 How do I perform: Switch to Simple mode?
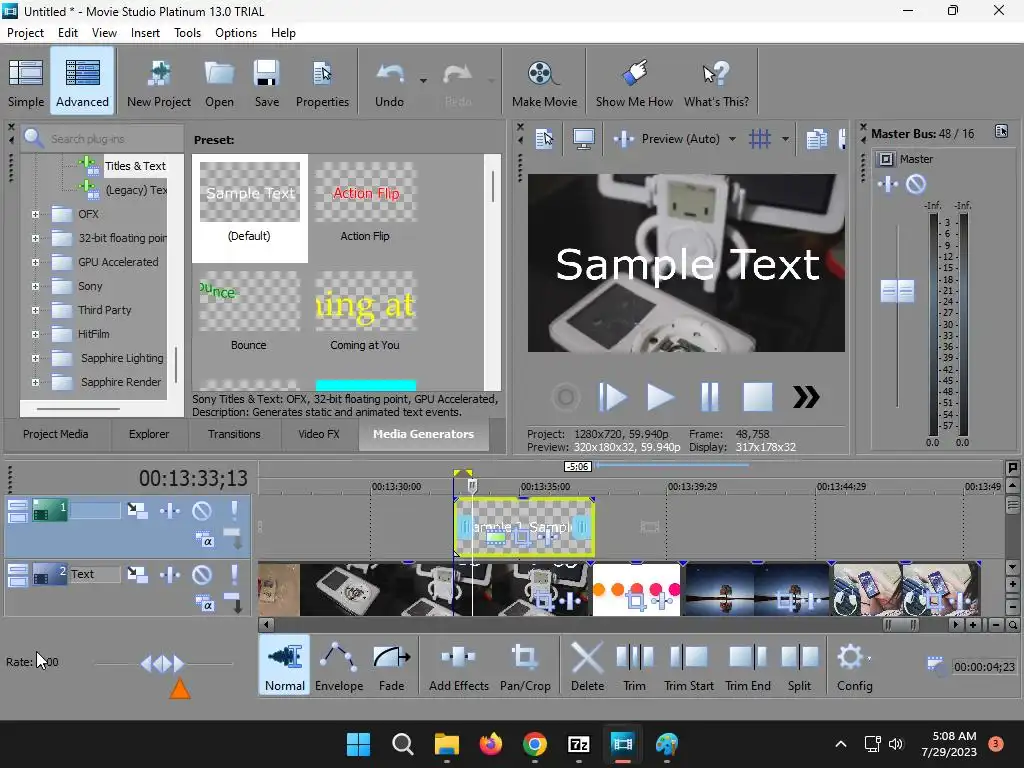coord(26,82)
